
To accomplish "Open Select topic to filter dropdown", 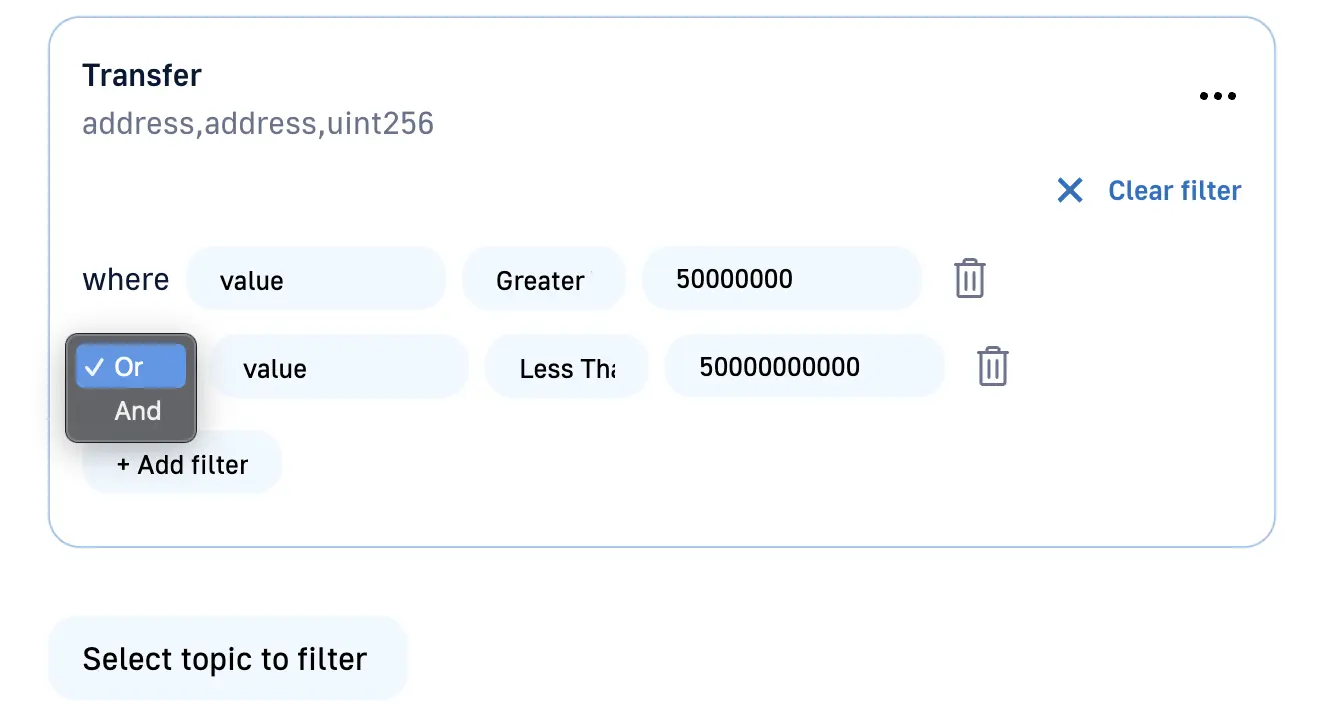I will [227, 659].
